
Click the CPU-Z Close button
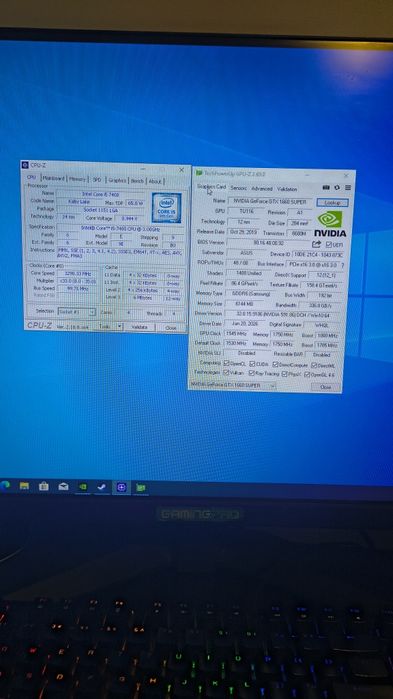point(171,328)
